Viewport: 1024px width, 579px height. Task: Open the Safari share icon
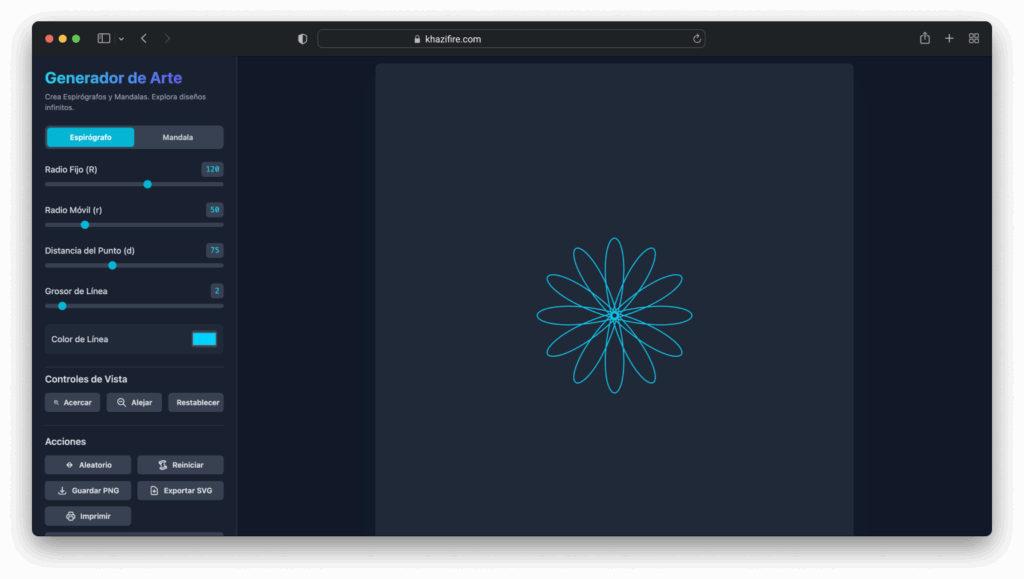coord(924,38)
